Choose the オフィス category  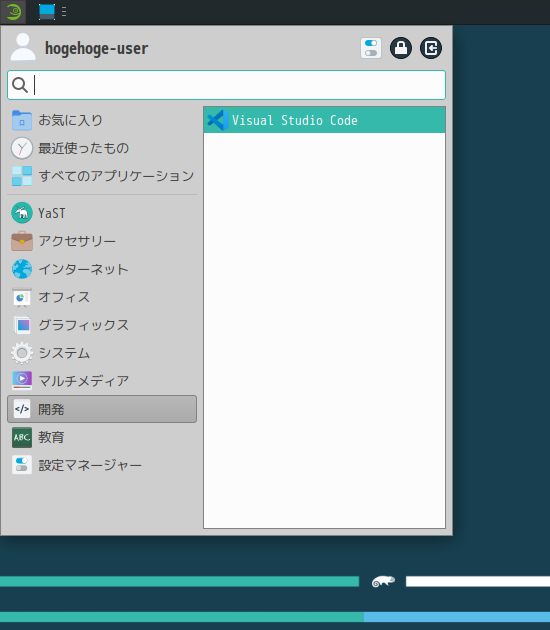click(x=102, y=297)
